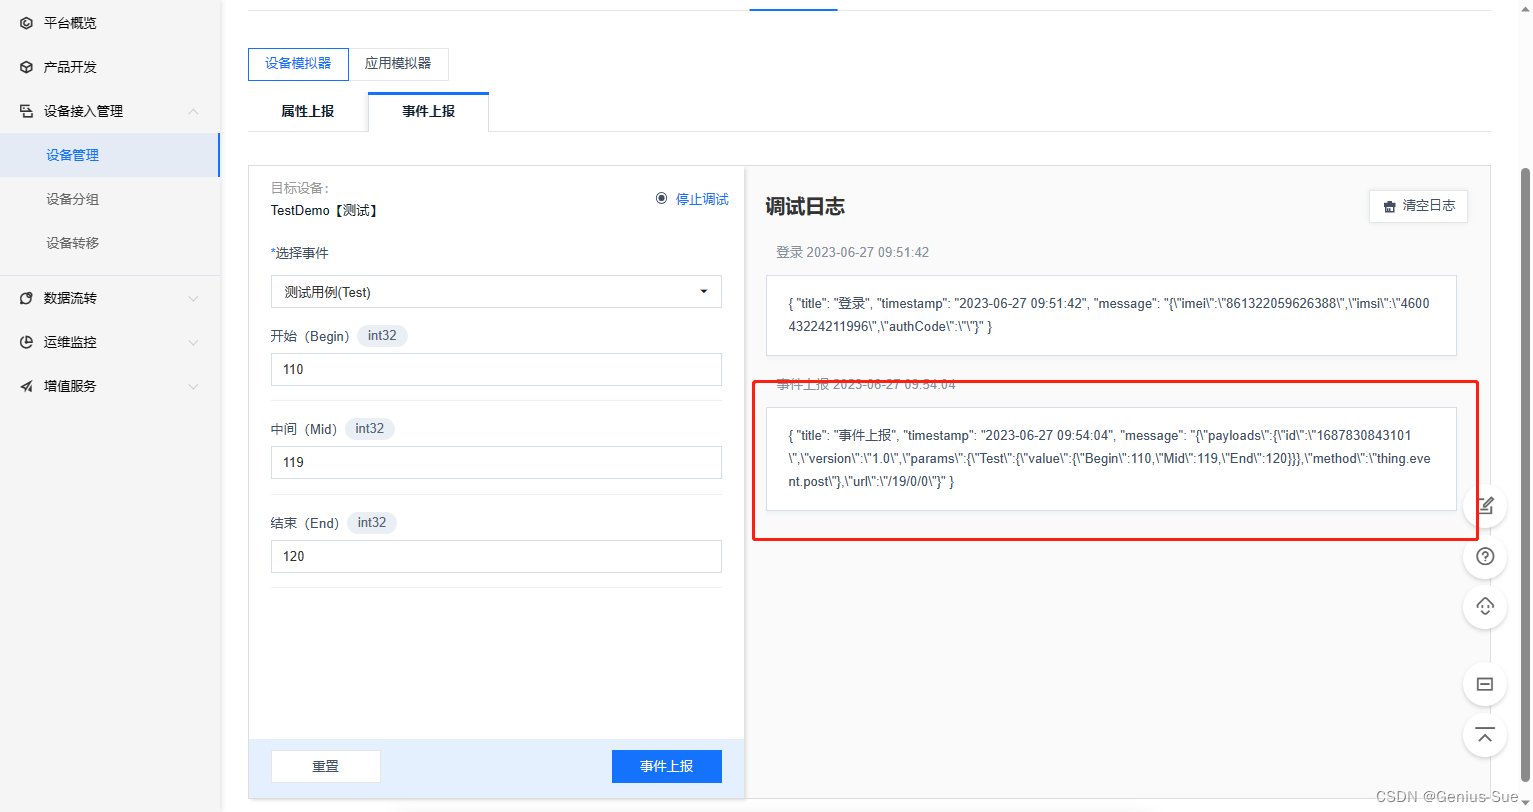The image size is (1533, 812).
Task: Click the Begin input field with 110
Action: coord(496,369)
